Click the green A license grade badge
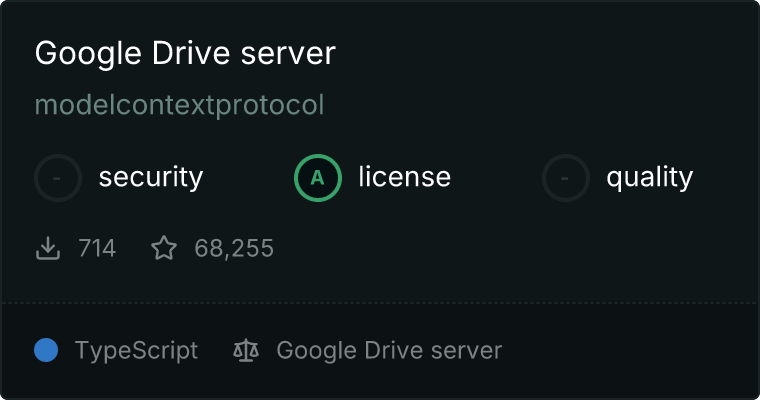This screenshot has width=760, height=400. [317, 178]
